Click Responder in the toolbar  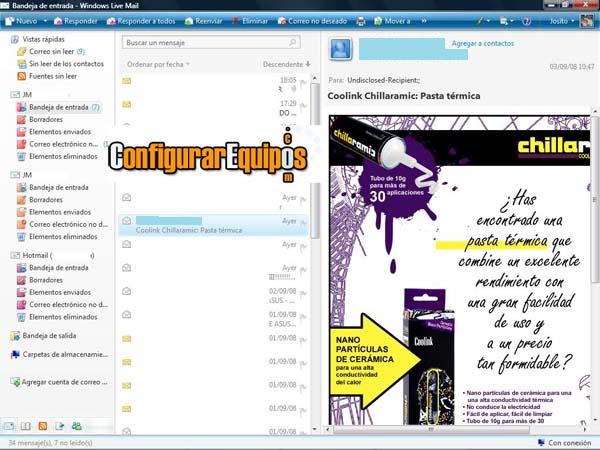[x=76, y=21]
